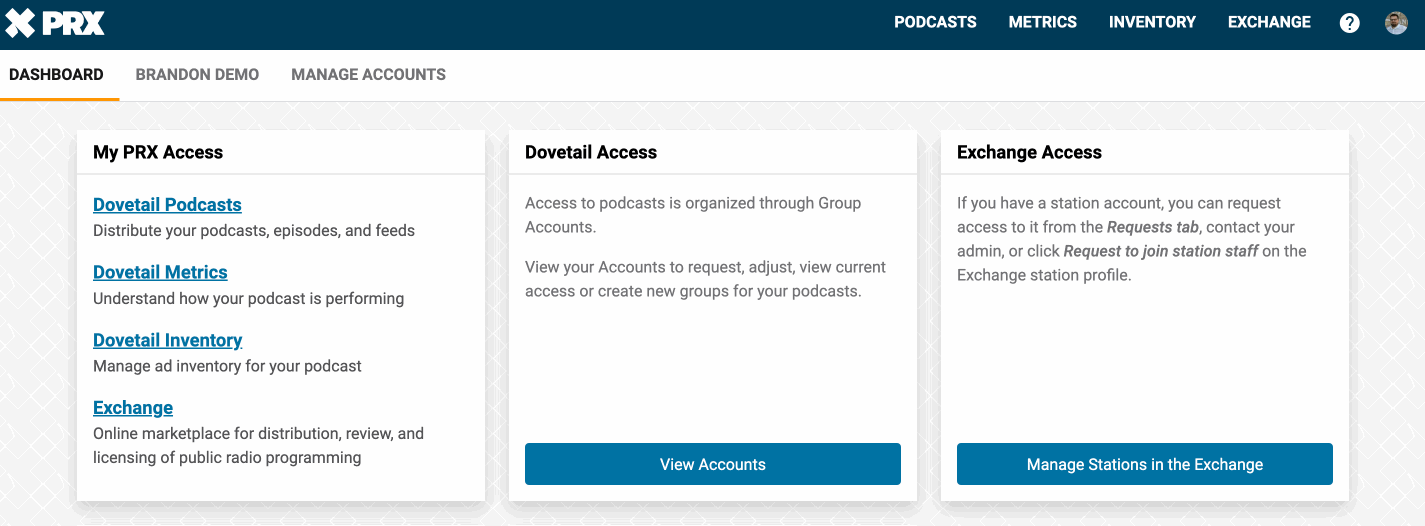
Task: Follow the Dovetail Podcasts link
Action: click(167, 205)
